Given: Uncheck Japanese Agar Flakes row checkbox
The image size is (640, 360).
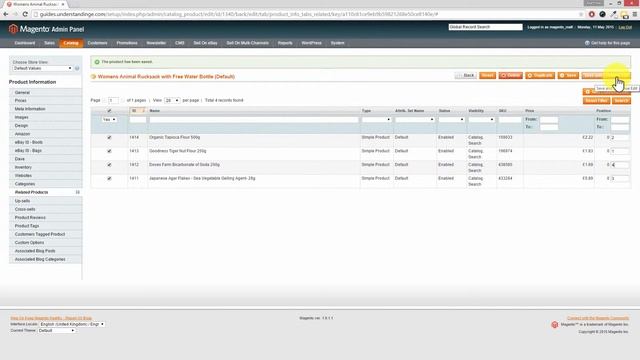Looking at the screenshot, I should (x=109, y=178).
